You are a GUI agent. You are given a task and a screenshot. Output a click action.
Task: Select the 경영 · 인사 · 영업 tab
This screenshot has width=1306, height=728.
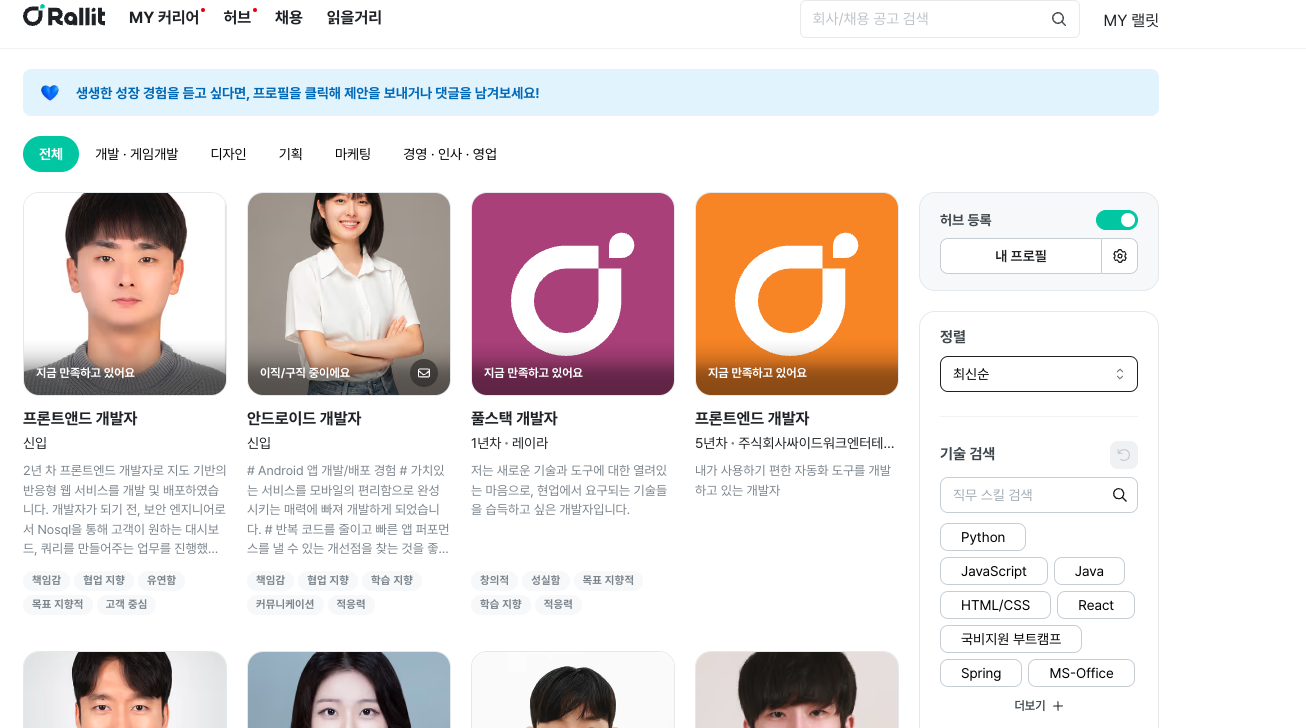[x=450, y=154]
